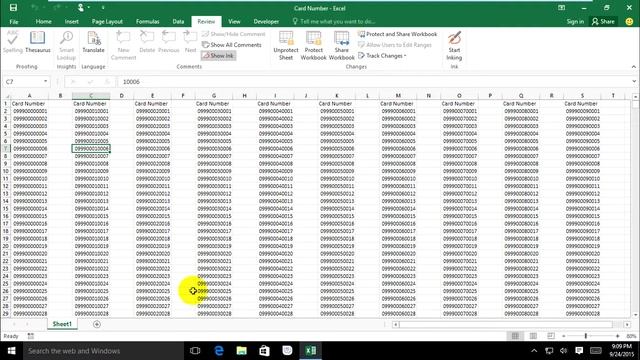Open the File tab

click(14, 21)
